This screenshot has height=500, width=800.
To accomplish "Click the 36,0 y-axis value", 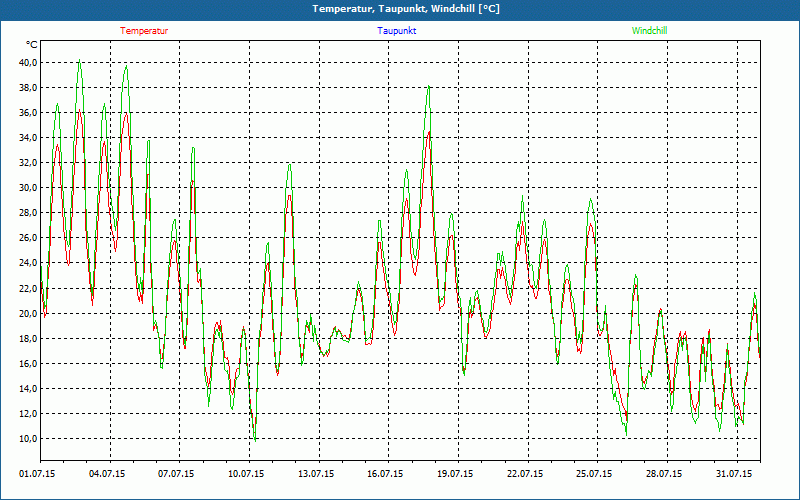I will [28, 113].
